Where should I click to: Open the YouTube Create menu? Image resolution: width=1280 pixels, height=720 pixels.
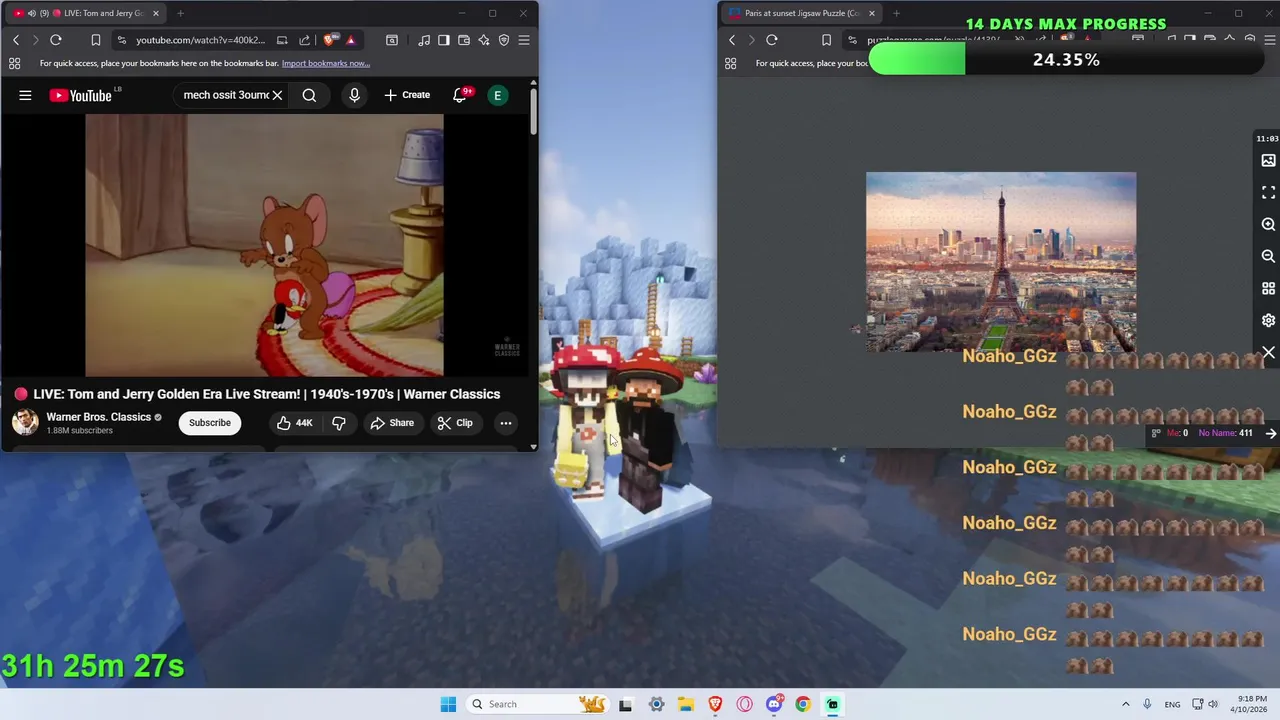(407, 95)
